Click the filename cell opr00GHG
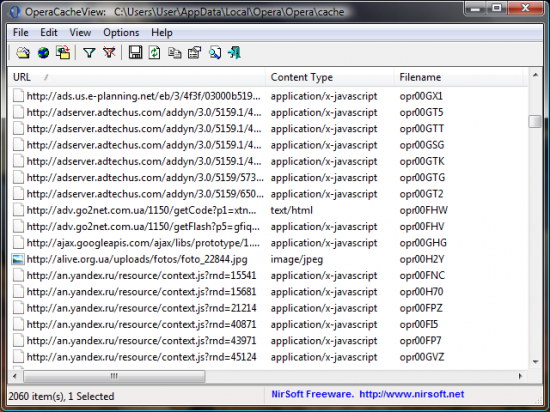550x412 pixels. 423,243
